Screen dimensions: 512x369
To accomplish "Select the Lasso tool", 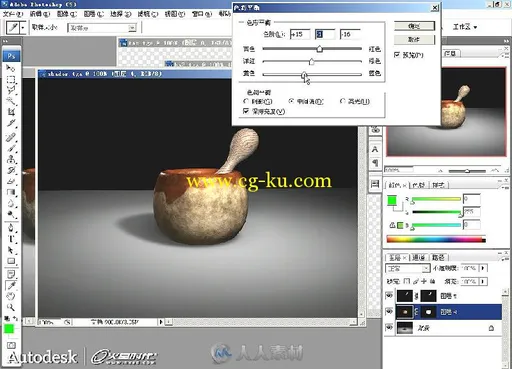I will tap(11, 90).
